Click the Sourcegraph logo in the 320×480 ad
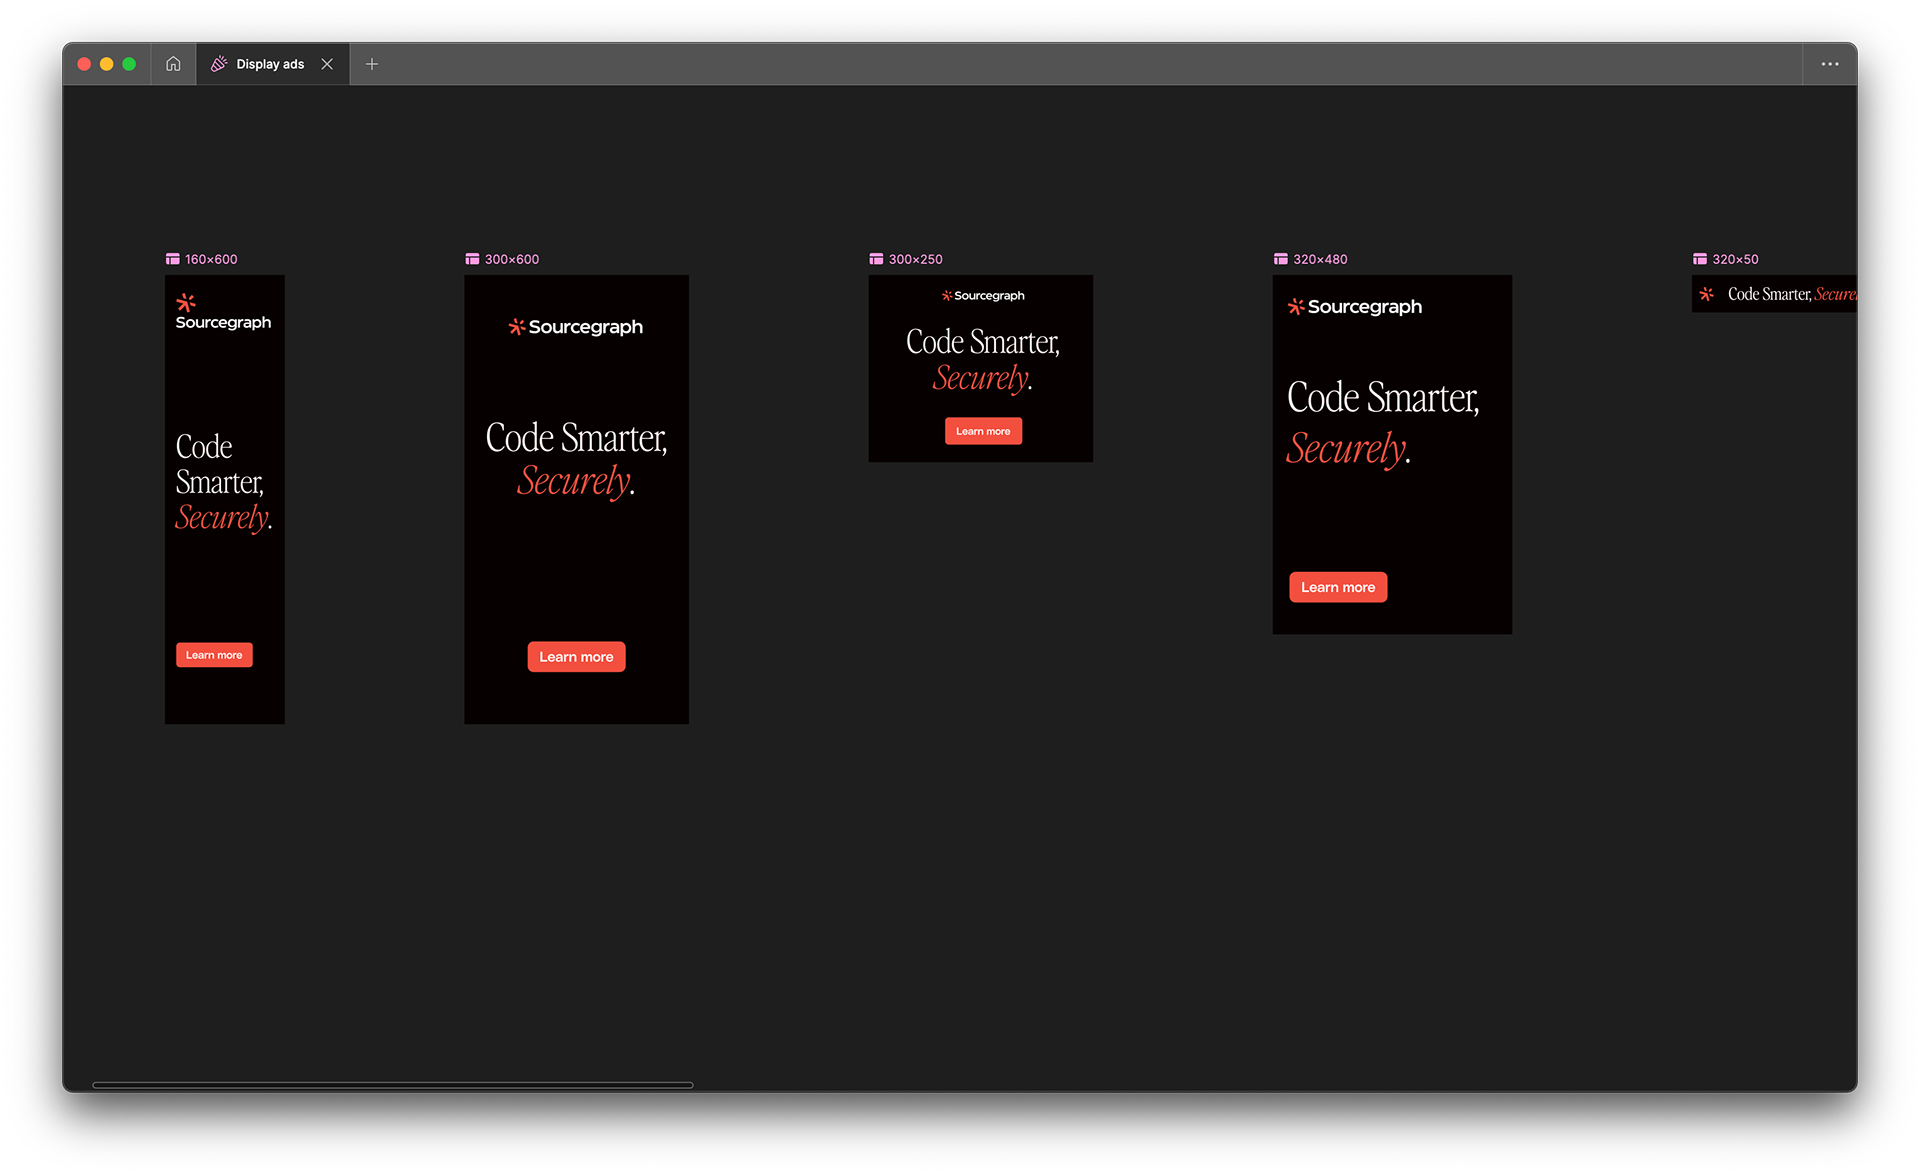Screen dimensions: 1920x1175 coord(1353,307)
